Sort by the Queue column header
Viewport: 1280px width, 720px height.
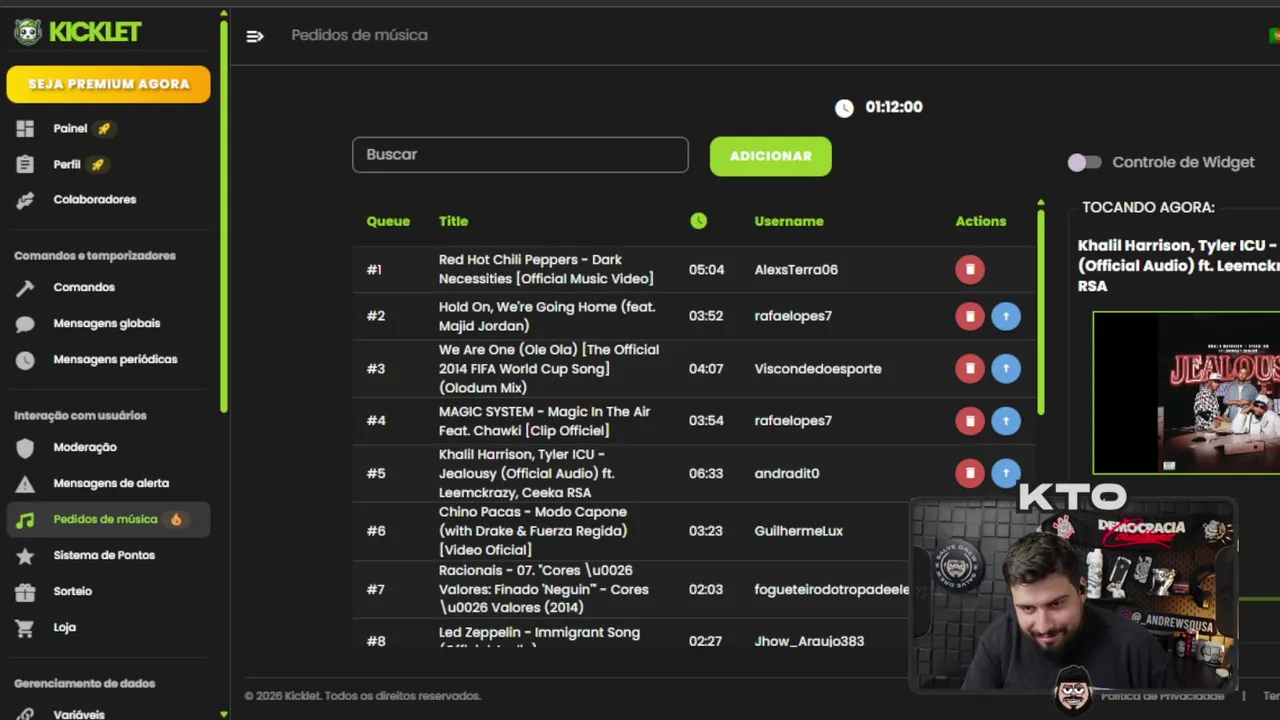pos(388,221)
